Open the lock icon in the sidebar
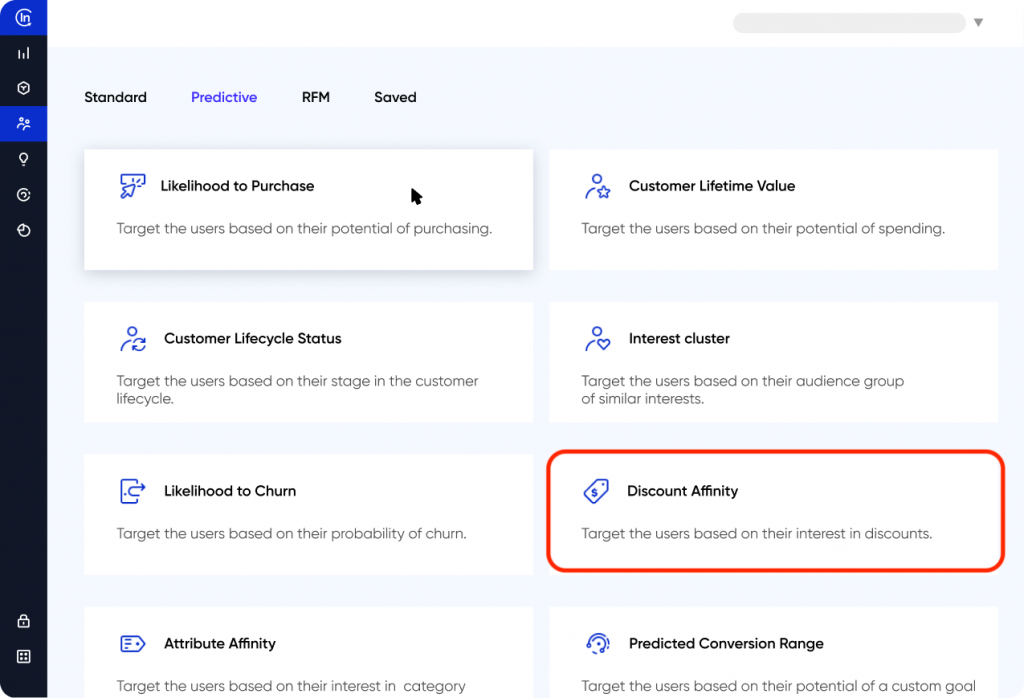Viewport: 1024px width, 698px height. point(24,621)
